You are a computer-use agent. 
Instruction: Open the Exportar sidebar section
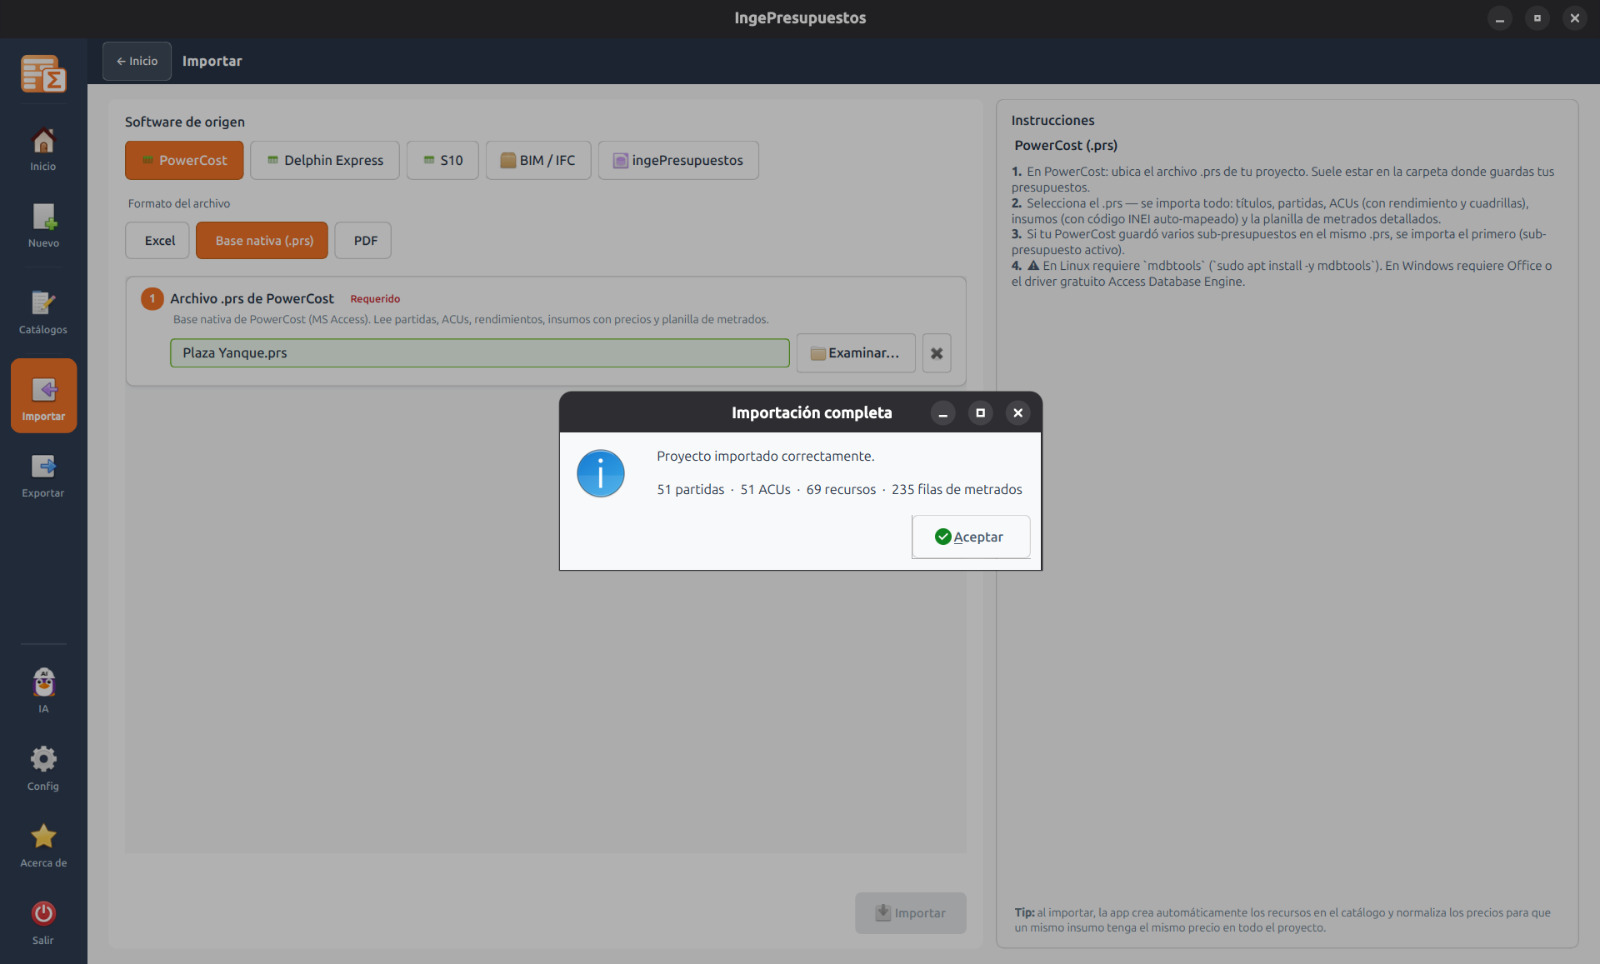coord(43,476)
